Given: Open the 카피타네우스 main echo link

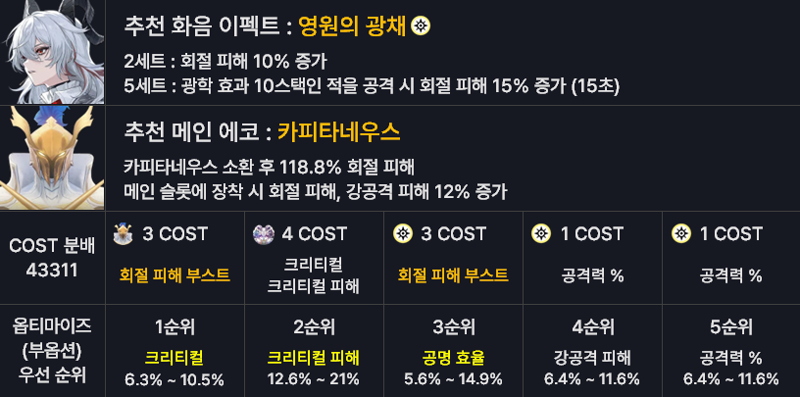Looking at the screenshot, I should [339, 133].
